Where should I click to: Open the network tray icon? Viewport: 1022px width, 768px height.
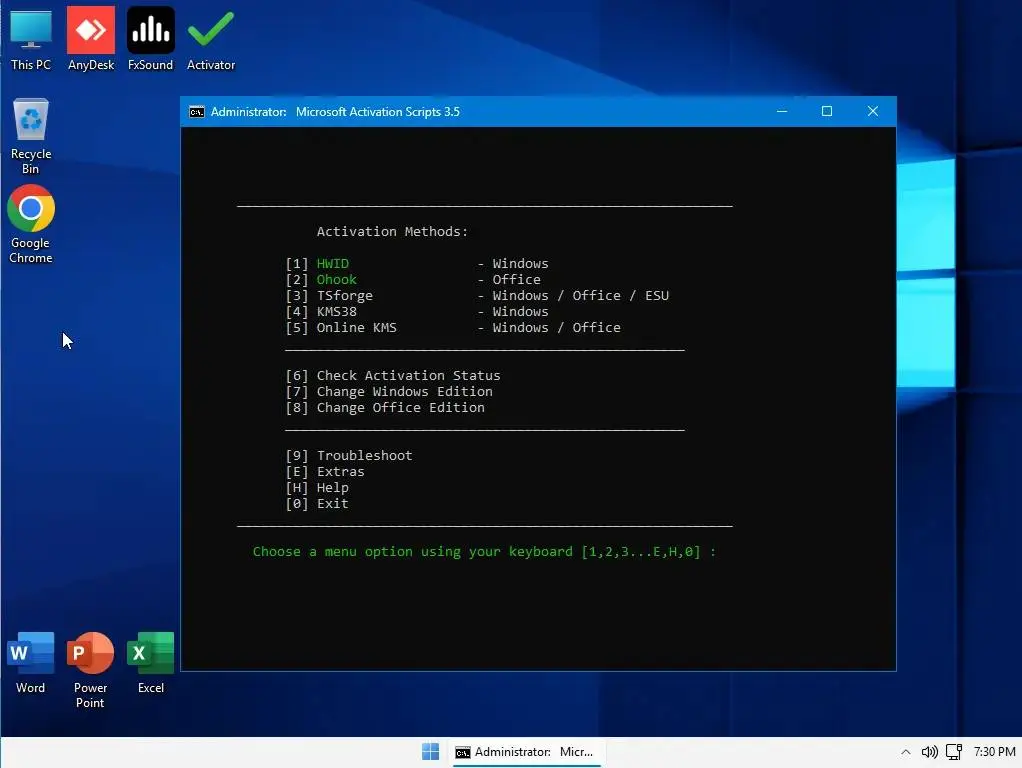[954, 752]
